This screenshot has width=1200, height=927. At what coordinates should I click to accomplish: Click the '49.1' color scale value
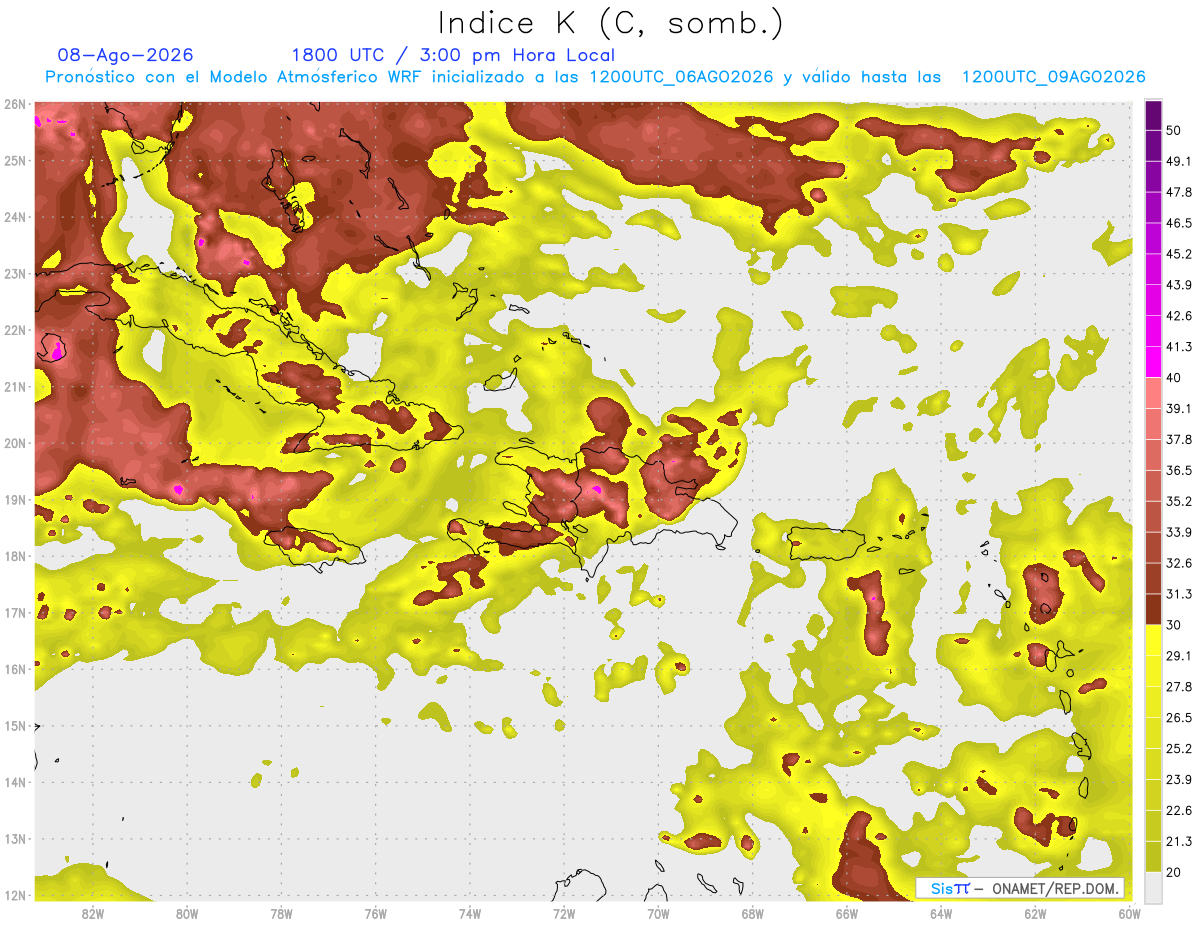pyautogui.click(x=1178, y=161)
